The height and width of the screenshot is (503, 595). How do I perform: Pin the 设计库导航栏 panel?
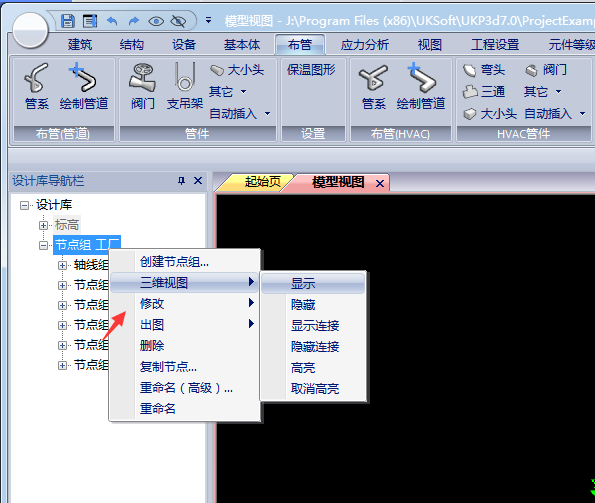[x=182, y=181]
